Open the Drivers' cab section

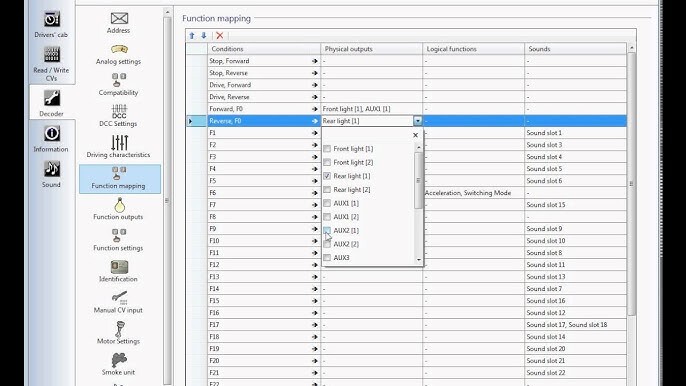51,24
